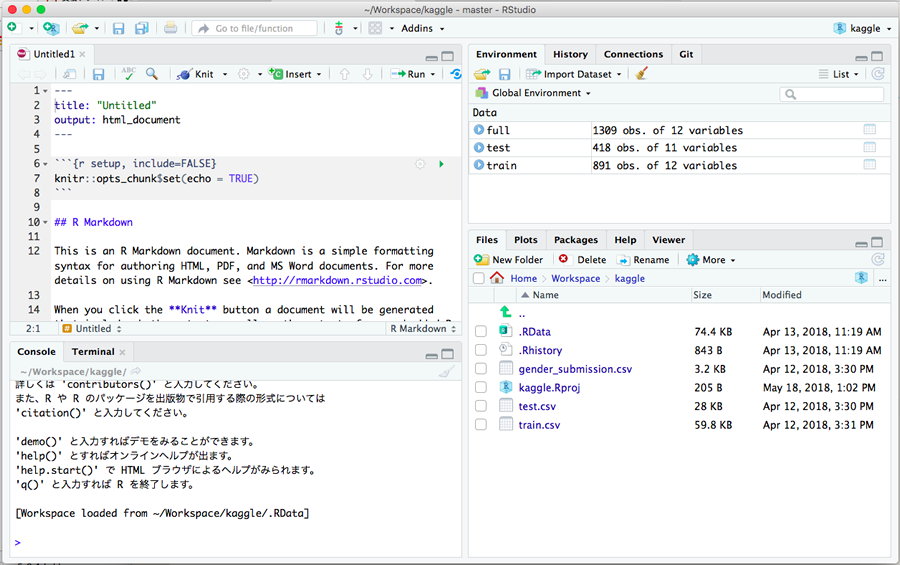Click the Save all documents icon

(x=142, y=28)
